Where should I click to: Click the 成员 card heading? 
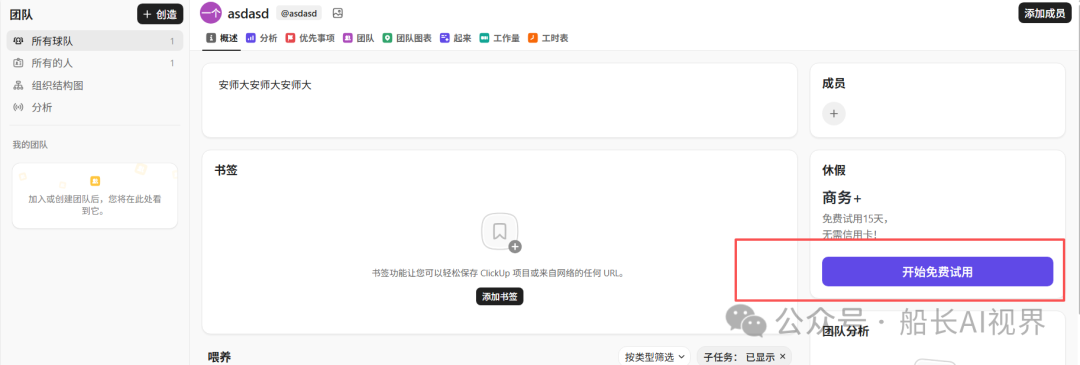(x=834, y=83)
